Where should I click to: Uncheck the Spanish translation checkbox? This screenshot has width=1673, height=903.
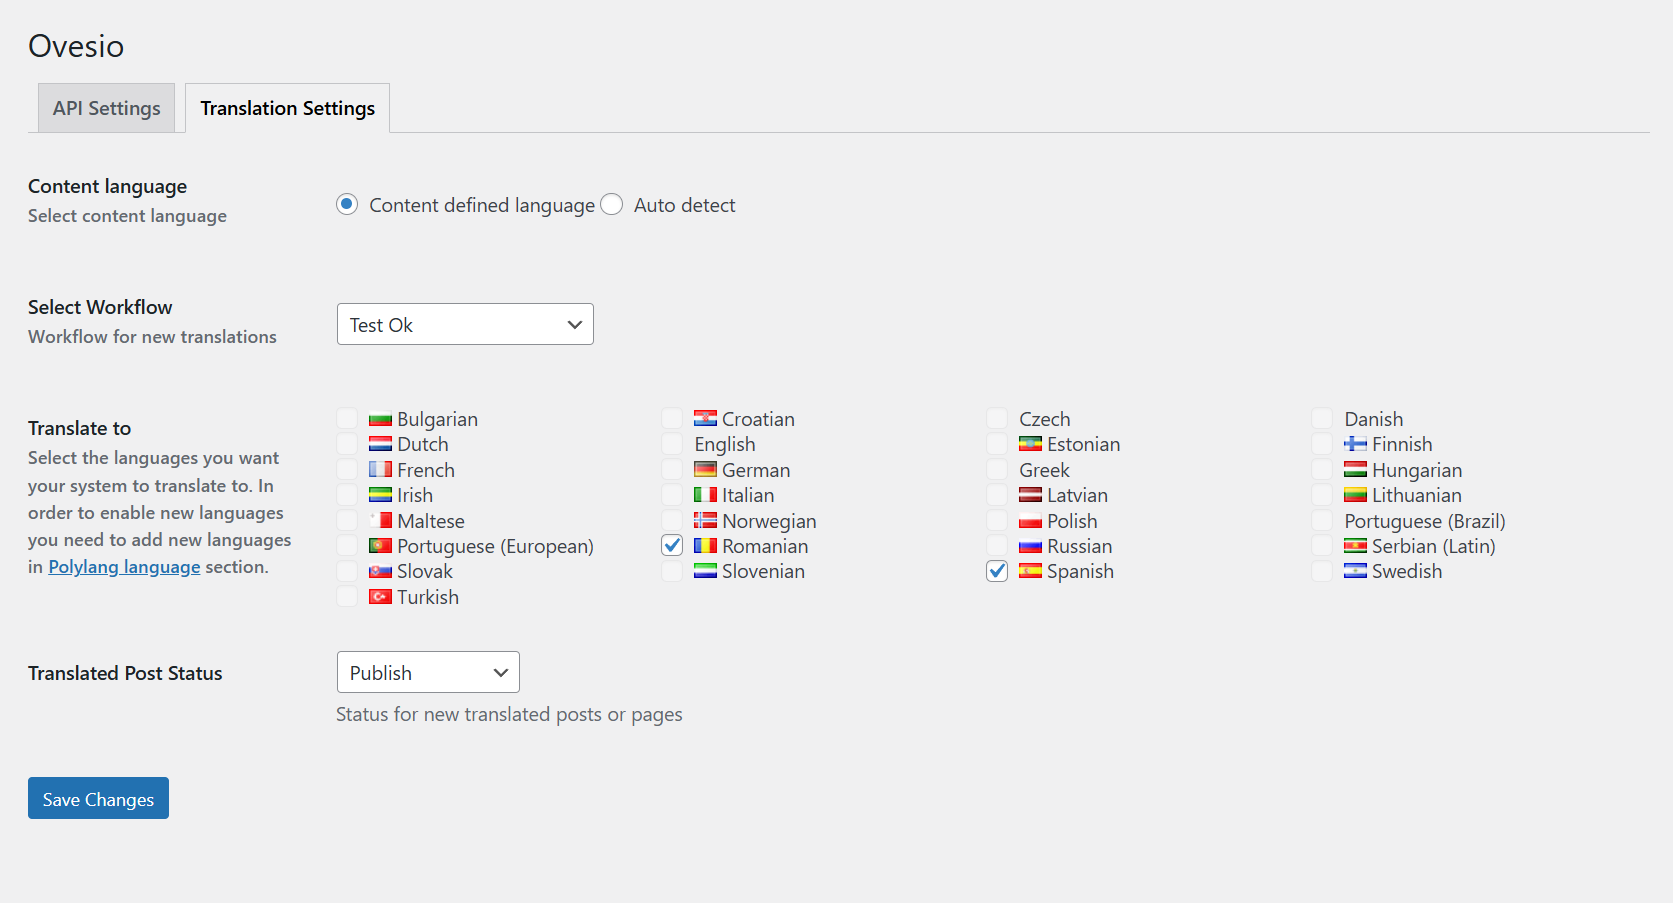point(996,571)
